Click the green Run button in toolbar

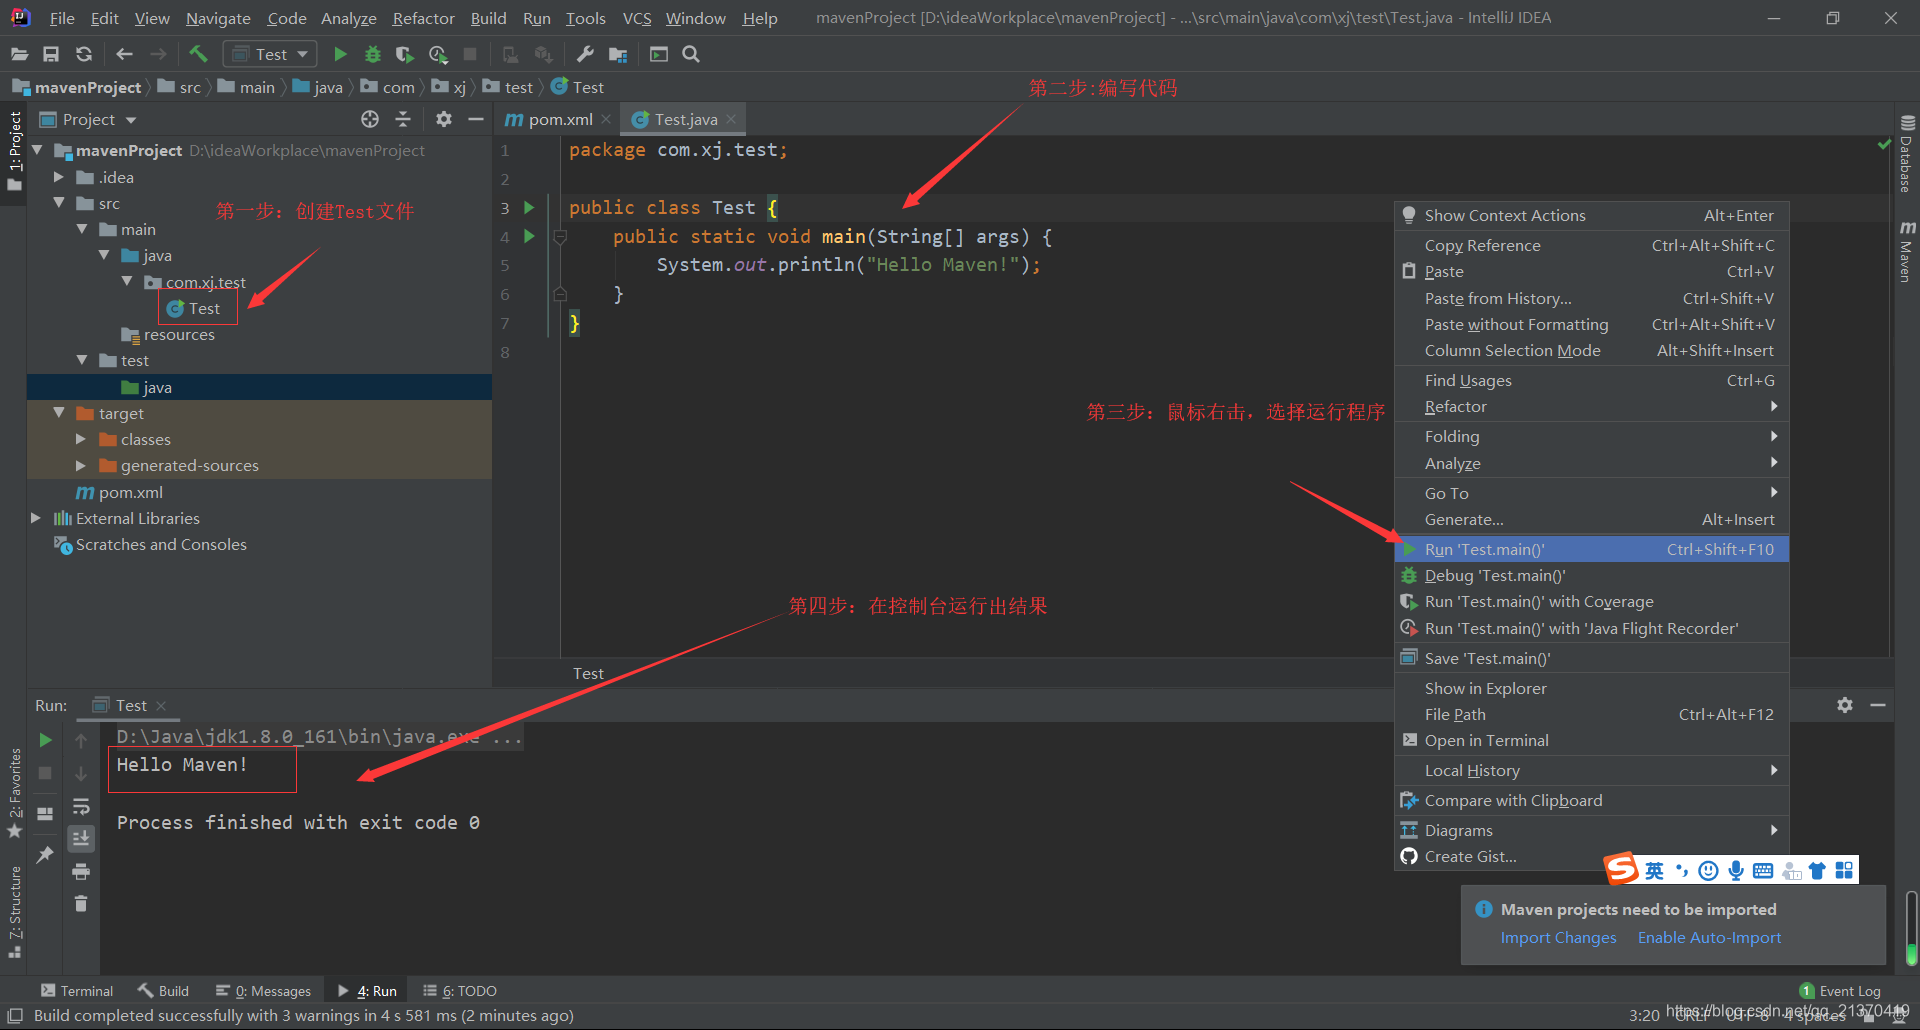click(340, 54)
